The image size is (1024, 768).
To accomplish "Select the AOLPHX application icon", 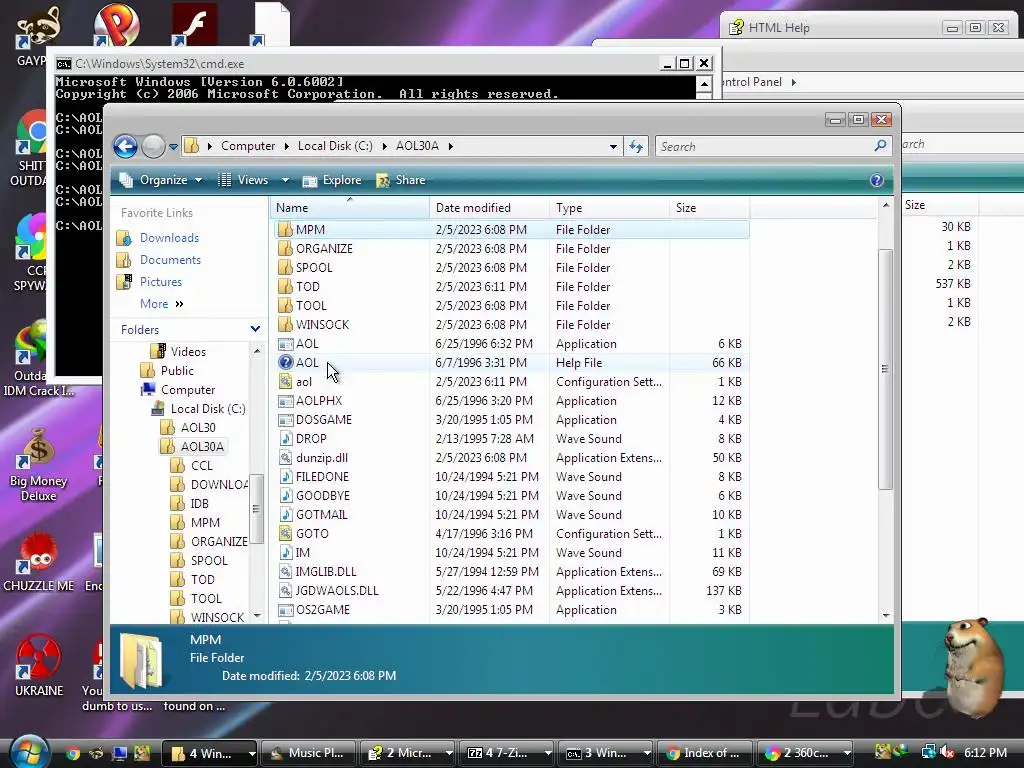I will pyautogui.click(x=285, y=400).
